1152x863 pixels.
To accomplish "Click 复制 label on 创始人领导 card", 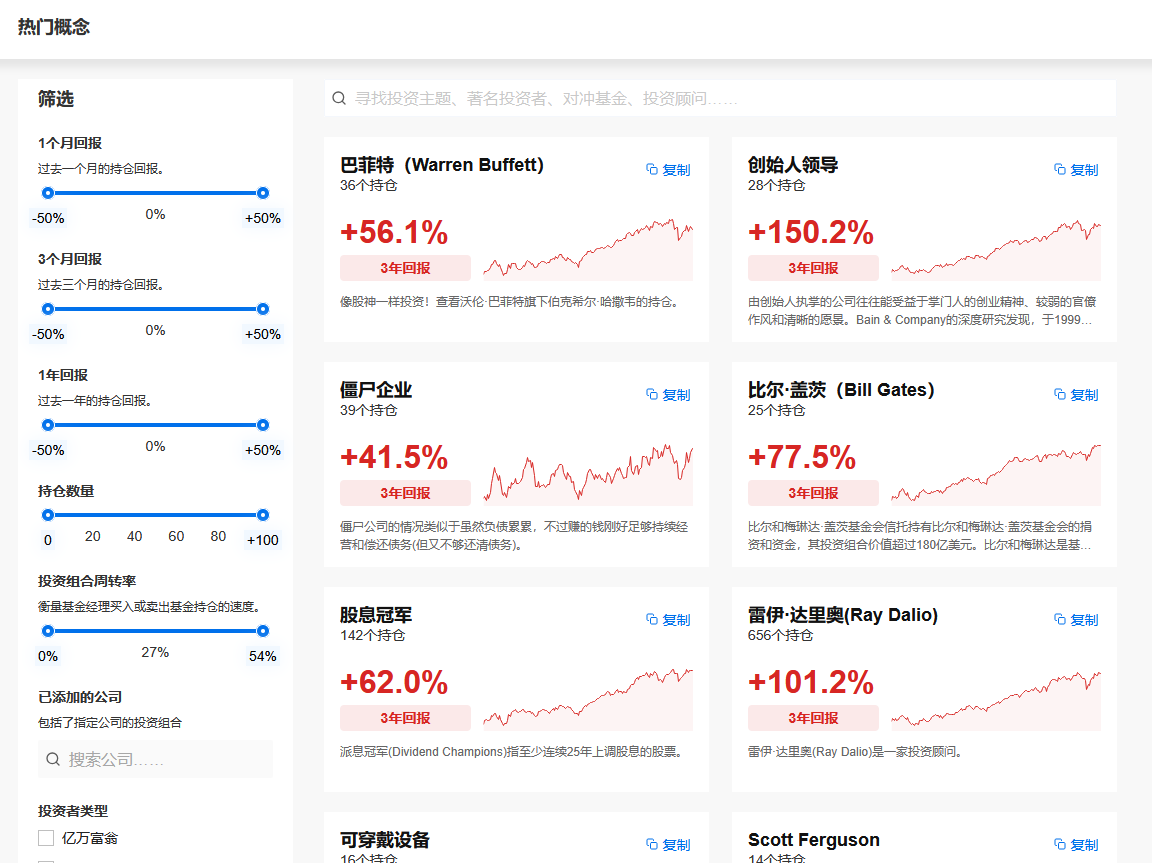I will click(x=1084, y=170).
